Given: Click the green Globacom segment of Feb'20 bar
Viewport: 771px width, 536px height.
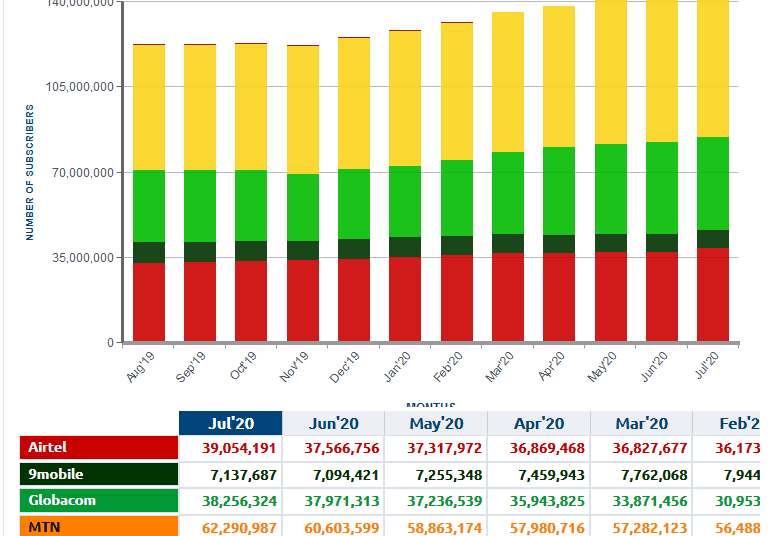Looking at the screenshot, I should [457, 198].
